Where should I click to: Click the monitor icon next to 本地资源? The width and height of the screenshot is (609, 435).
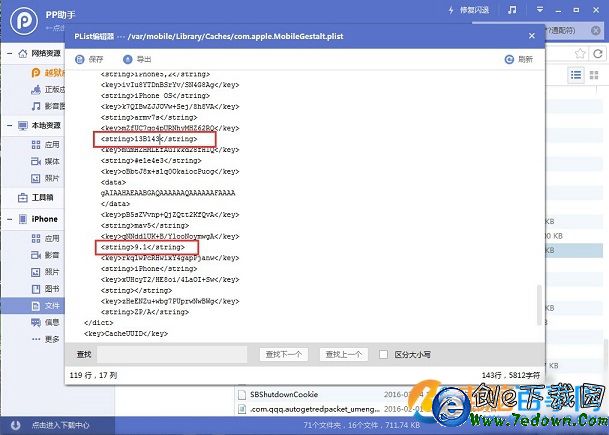coord(23,125)
